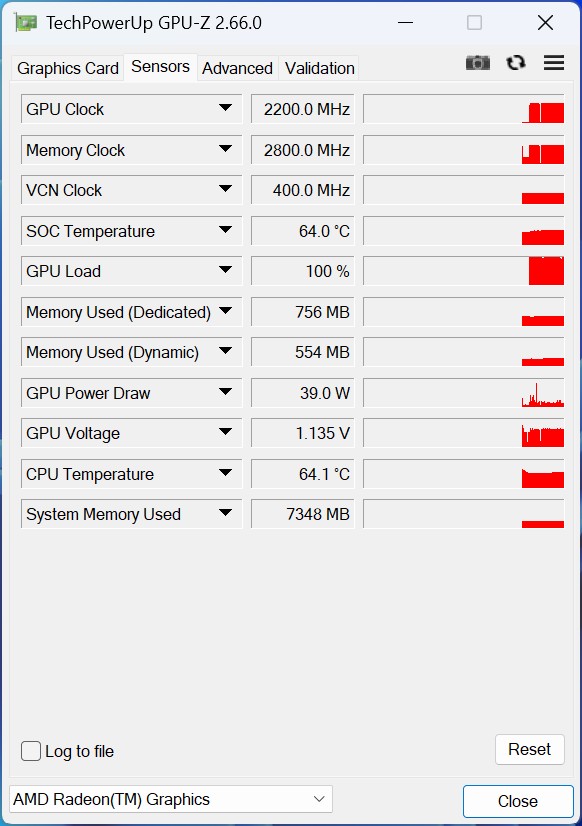Expand the GPU Power Draw dropdown arrow
582x826 pixels.
pyautogui.click(x=225, y=392)
